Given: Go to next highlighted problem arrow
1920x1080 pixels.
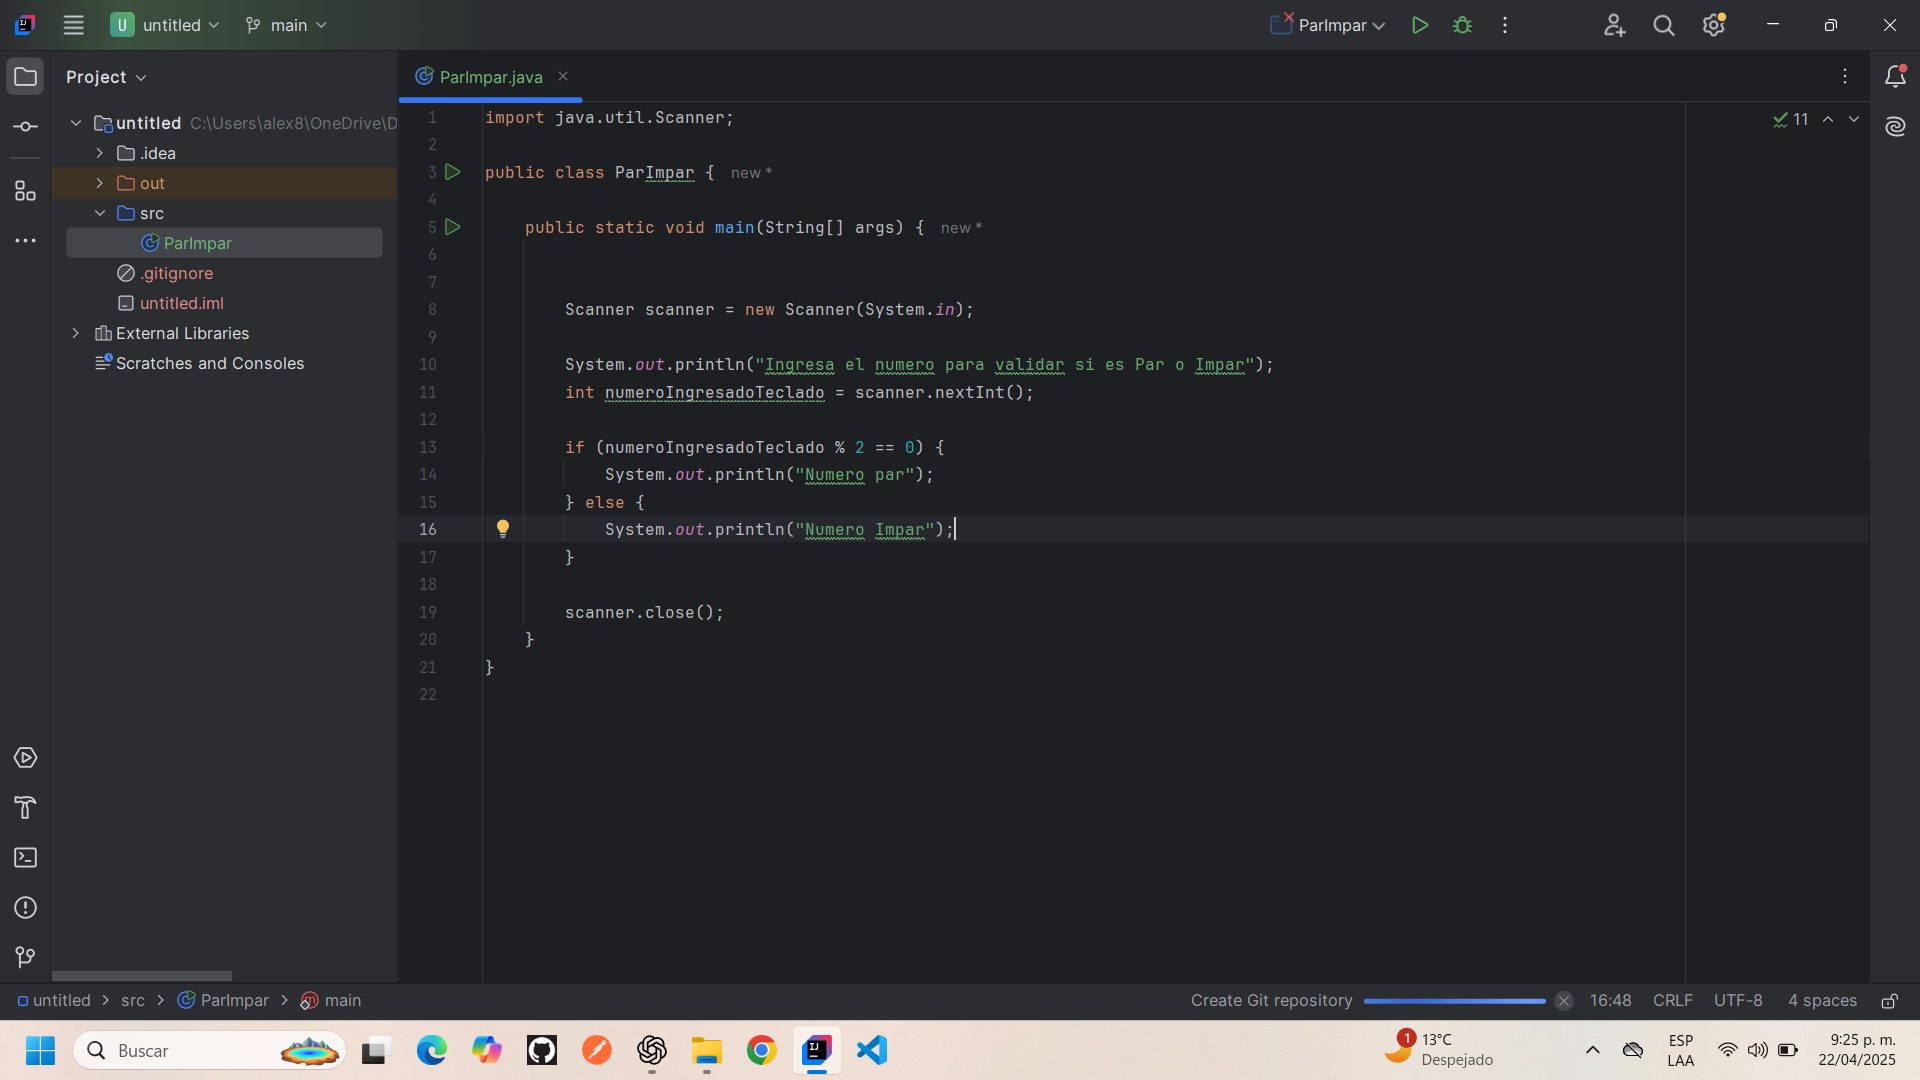Looking at the screenshot, I should (x=1854, y=119).
